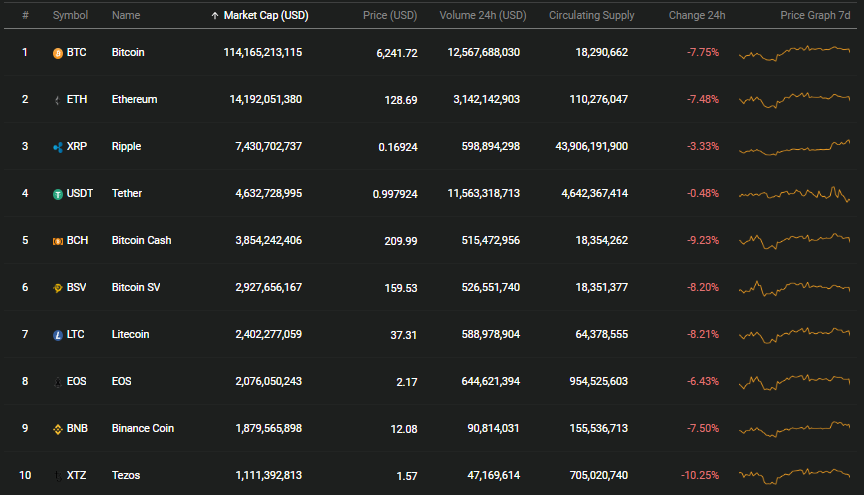The image size is (864, 495).
Task: Click the XRP Ripple logo icon
Action: click(x=57, y=147)
